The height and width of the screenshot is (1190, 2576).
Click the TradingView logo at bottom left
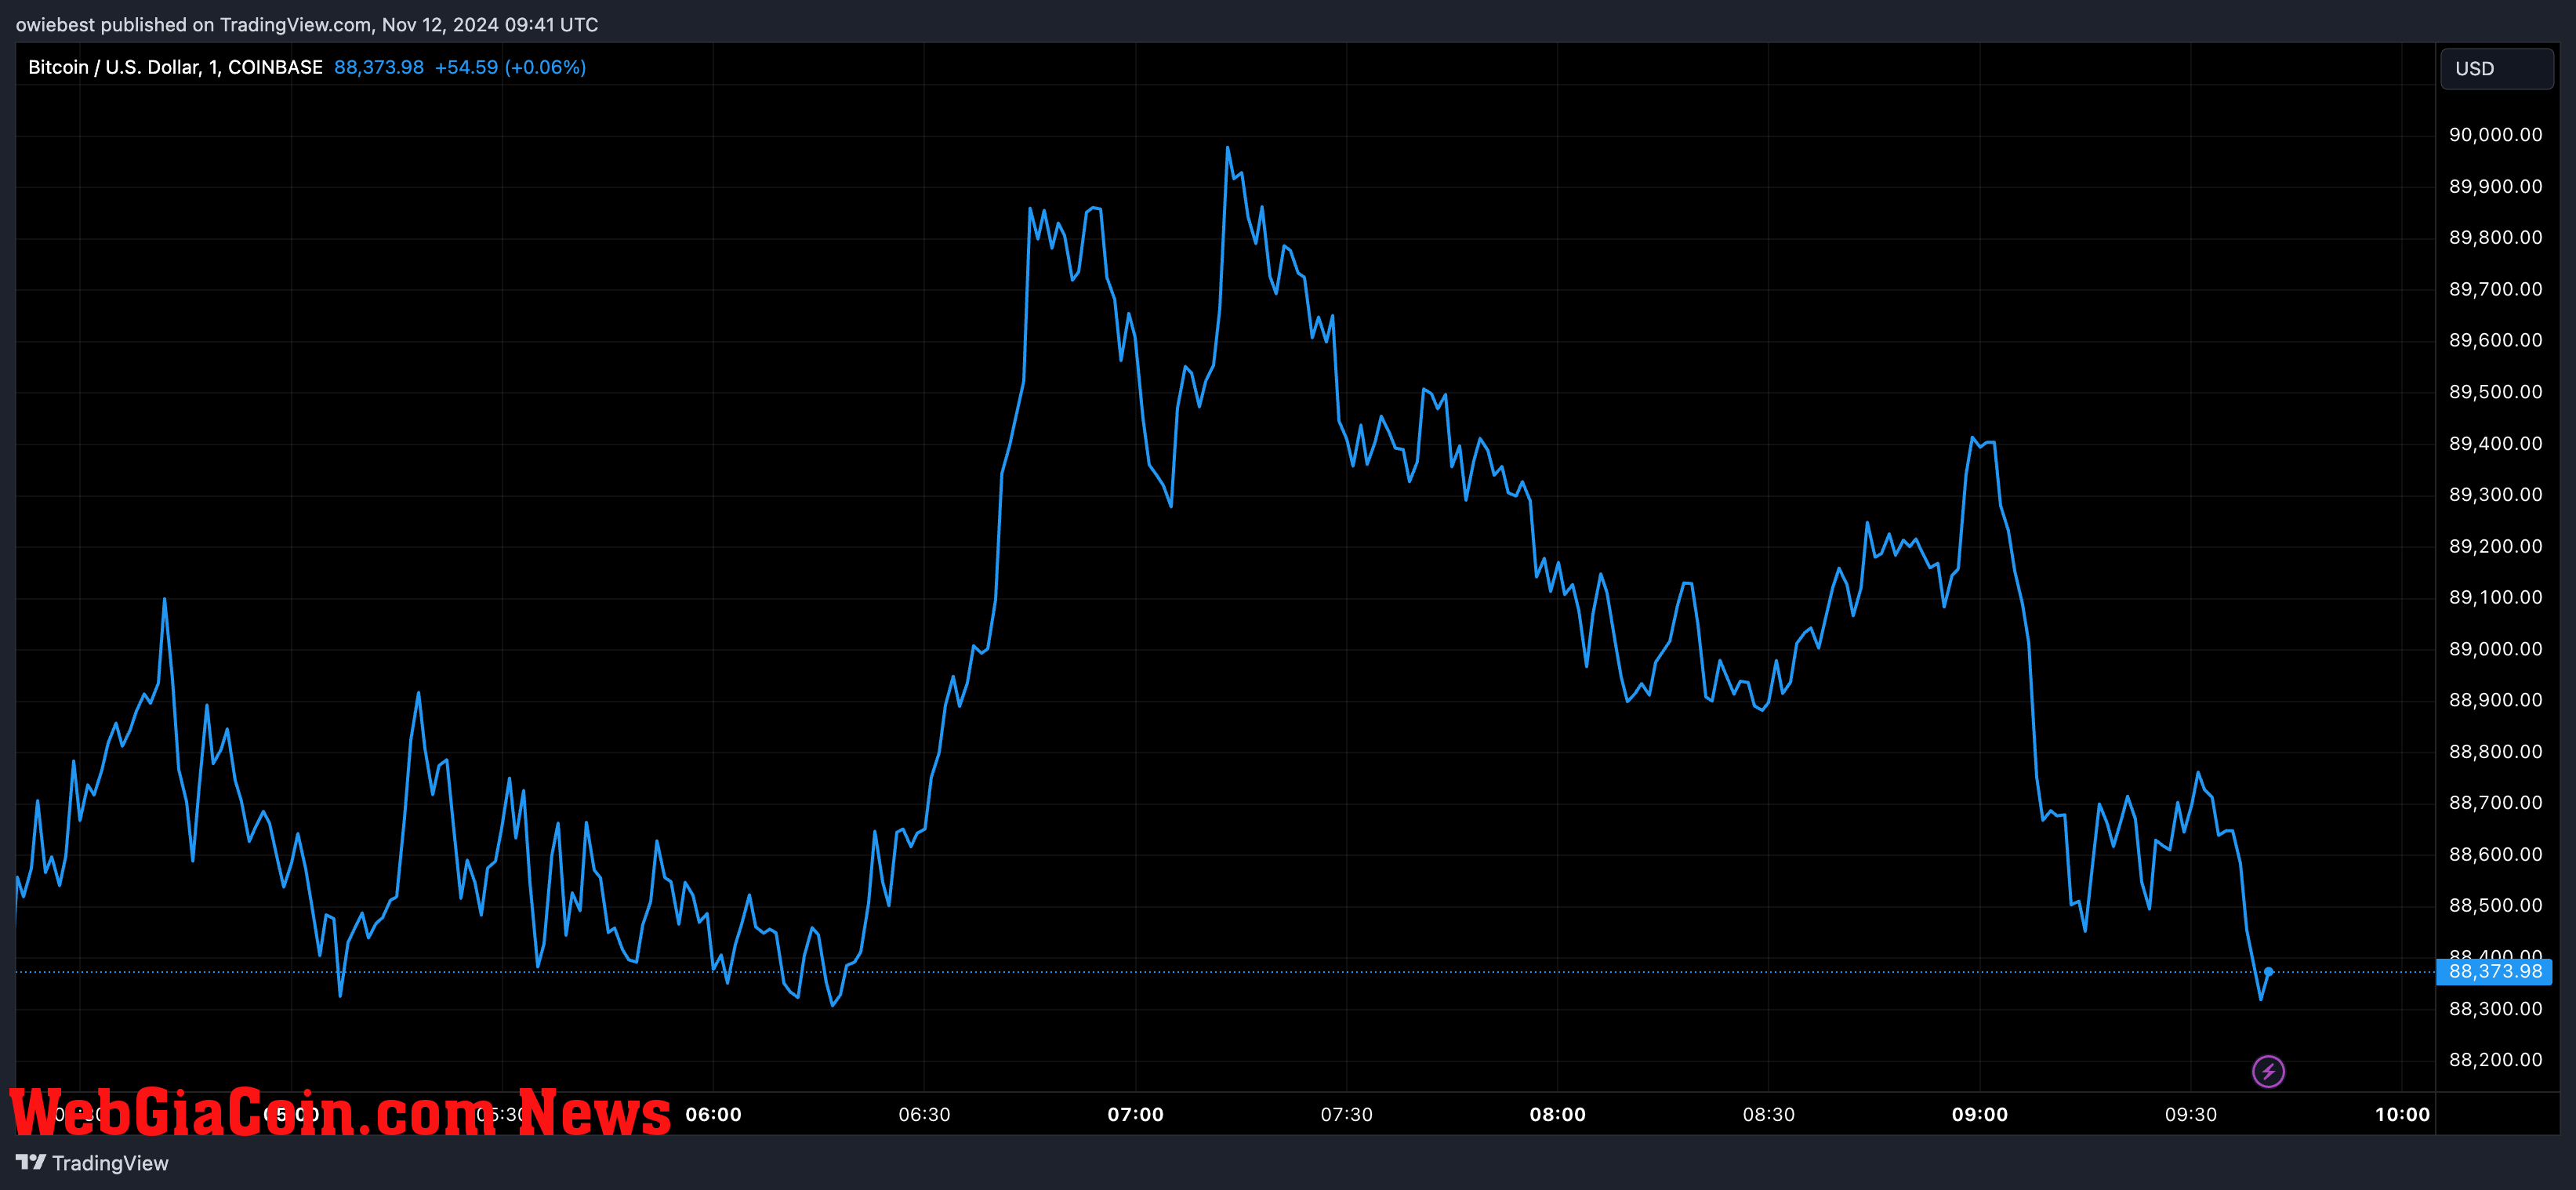92,1163
